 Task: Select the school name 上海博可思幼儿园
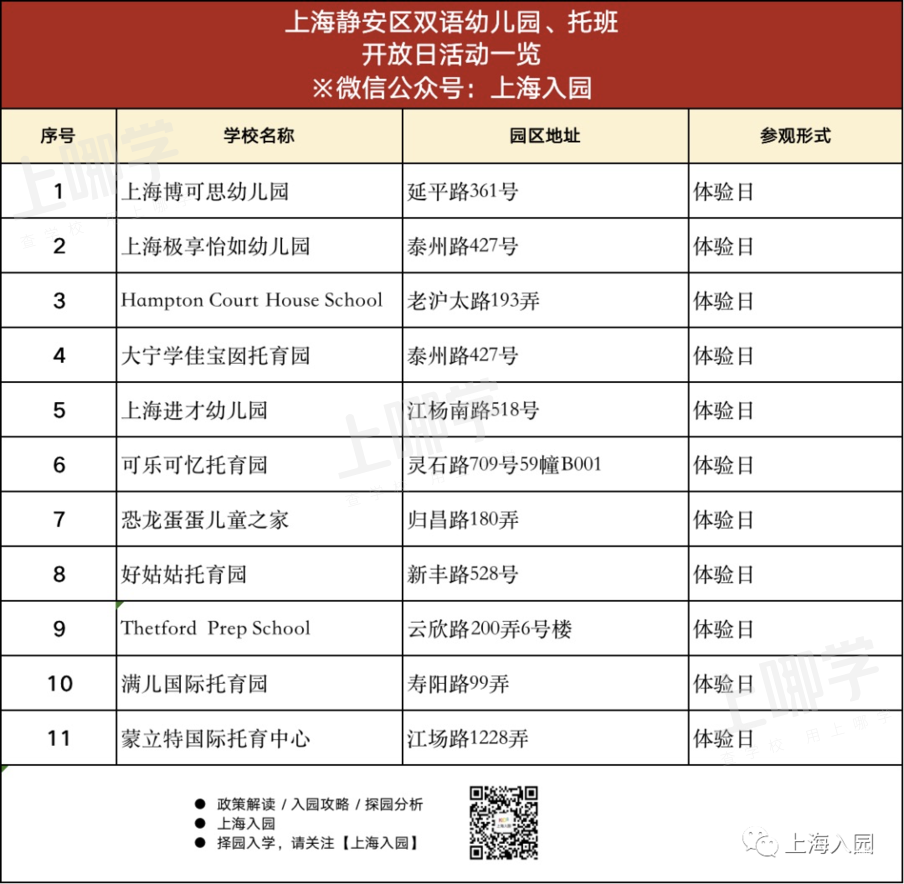click(x=205, y=191)
